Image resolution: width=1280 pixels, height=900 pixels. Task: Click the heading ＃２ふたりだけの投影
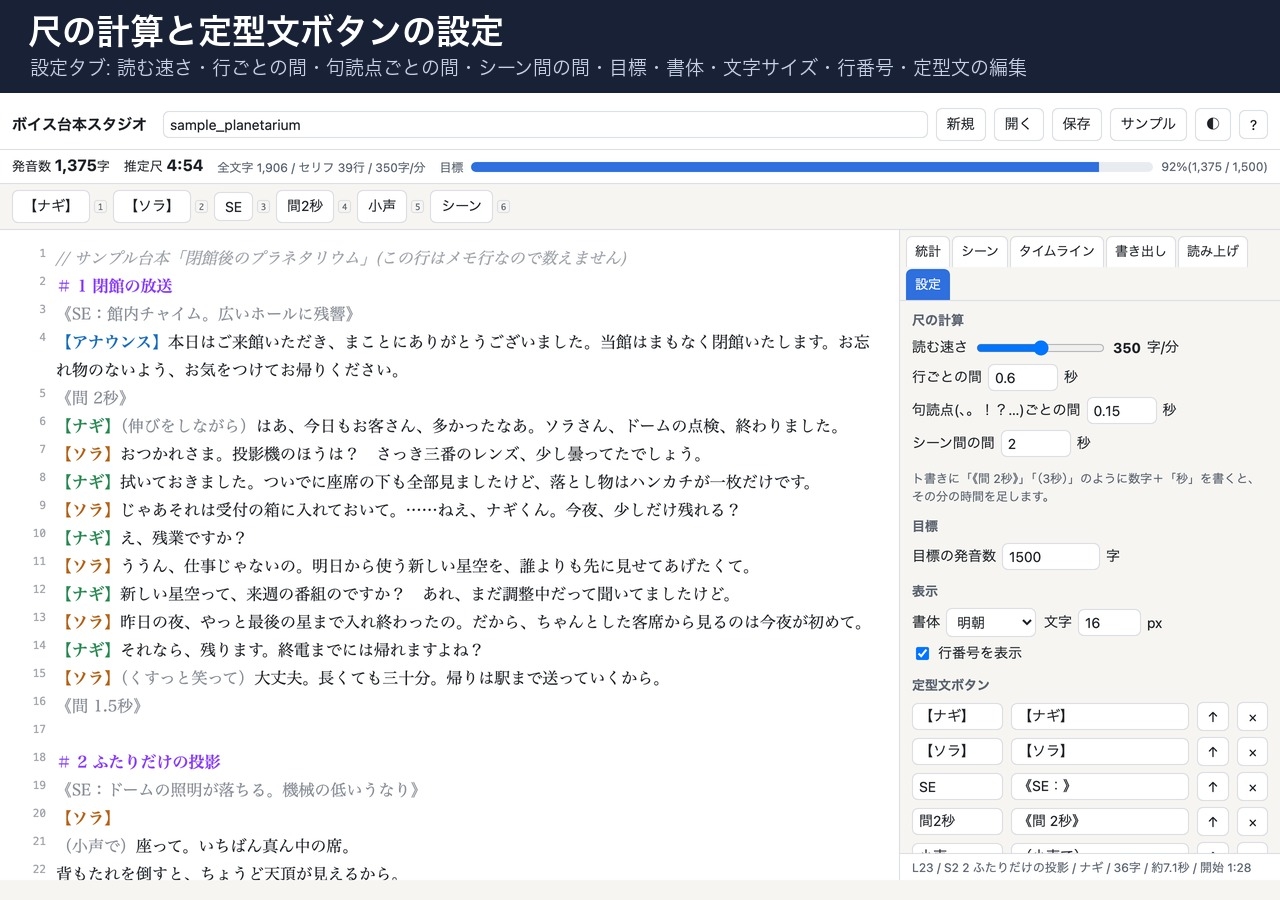click(x=139, y=762)
